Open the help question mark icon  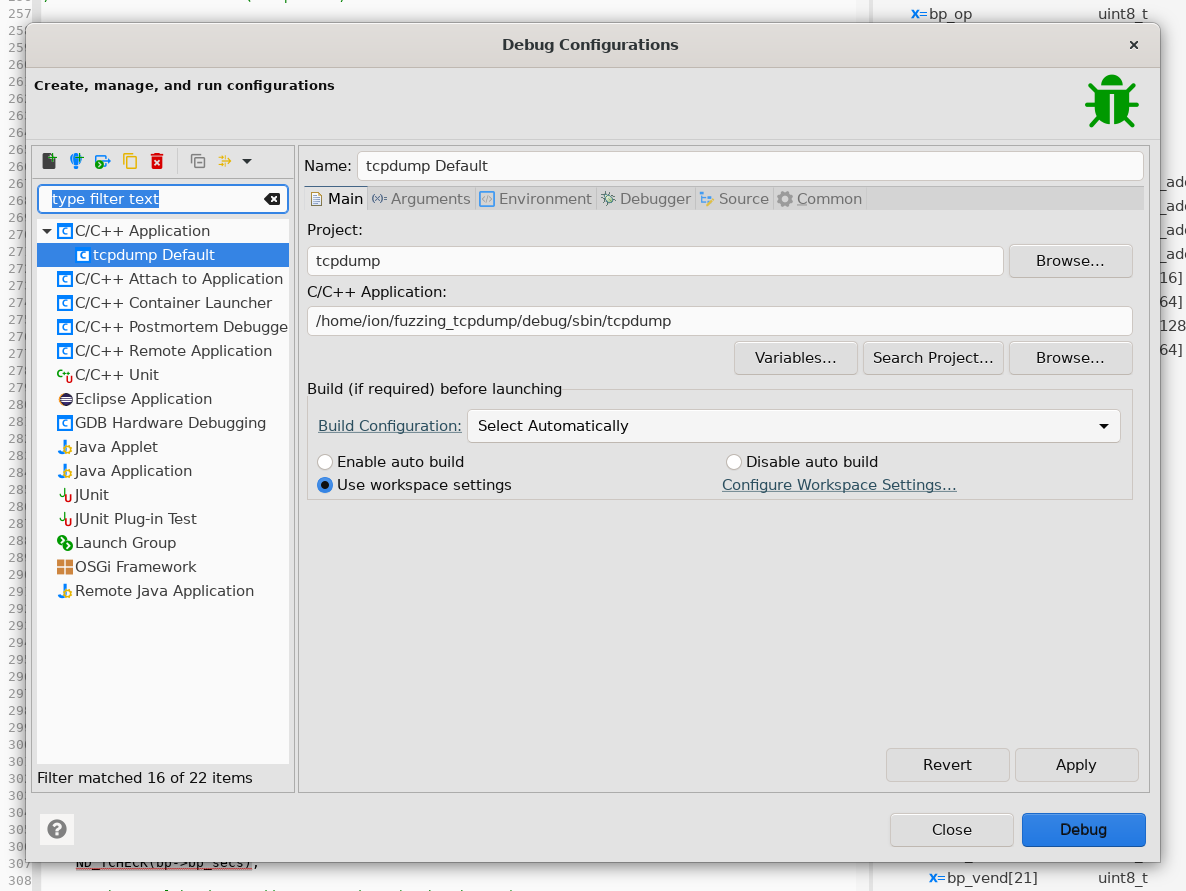57,830
